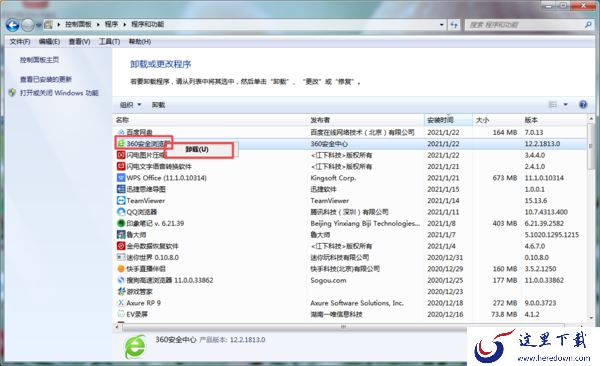Sort by the 发布者 column header
This screenshot has height=366, width=600.
pos(366,120)
